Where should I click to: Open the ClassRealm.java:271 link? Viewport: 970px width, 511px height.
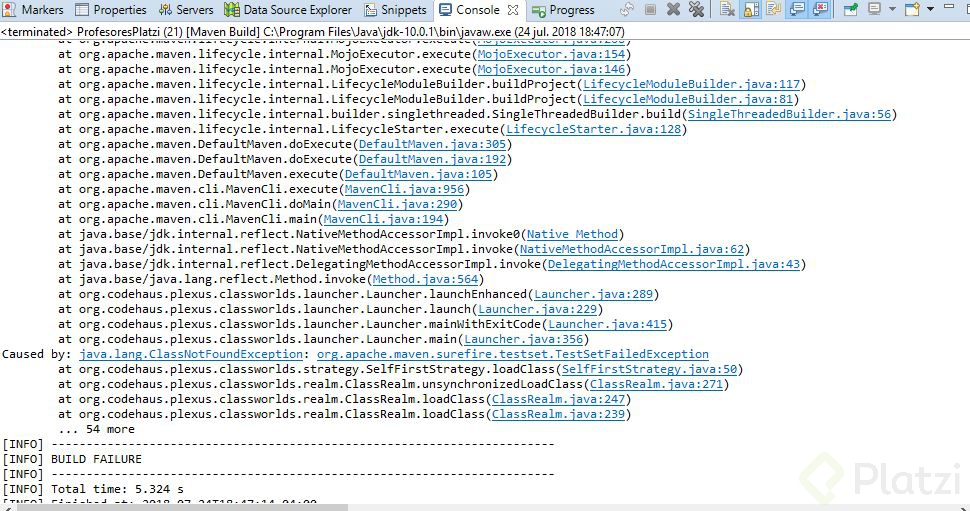[656, 384]
